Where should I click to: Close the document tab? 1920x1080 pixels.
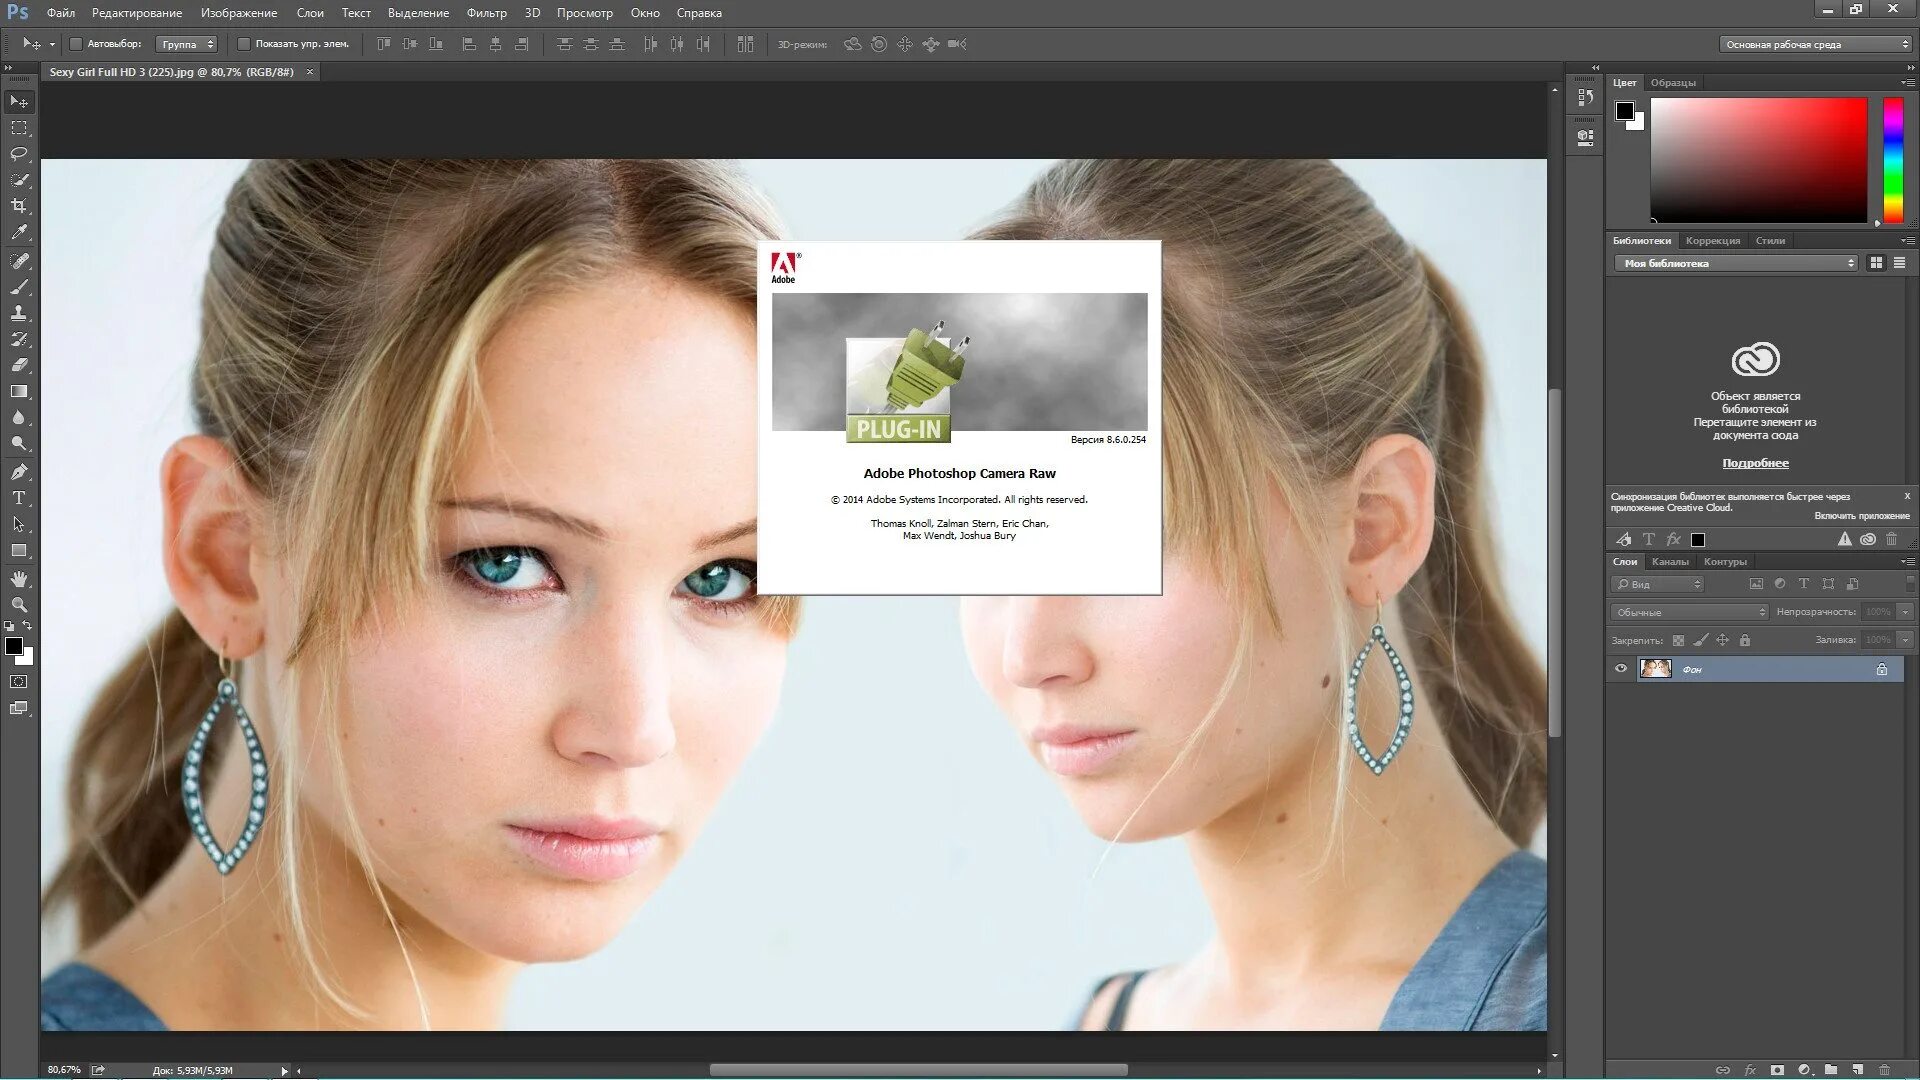[x=310, y=72]
